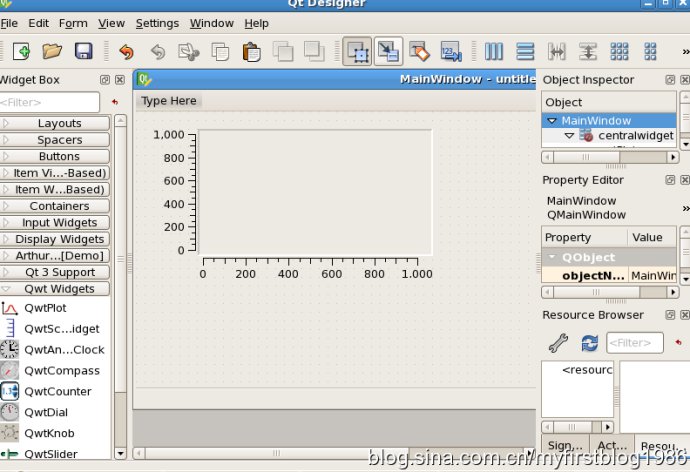Open the Form menu
The height and width of the screenshot is (472, 690).
(73, 23)
